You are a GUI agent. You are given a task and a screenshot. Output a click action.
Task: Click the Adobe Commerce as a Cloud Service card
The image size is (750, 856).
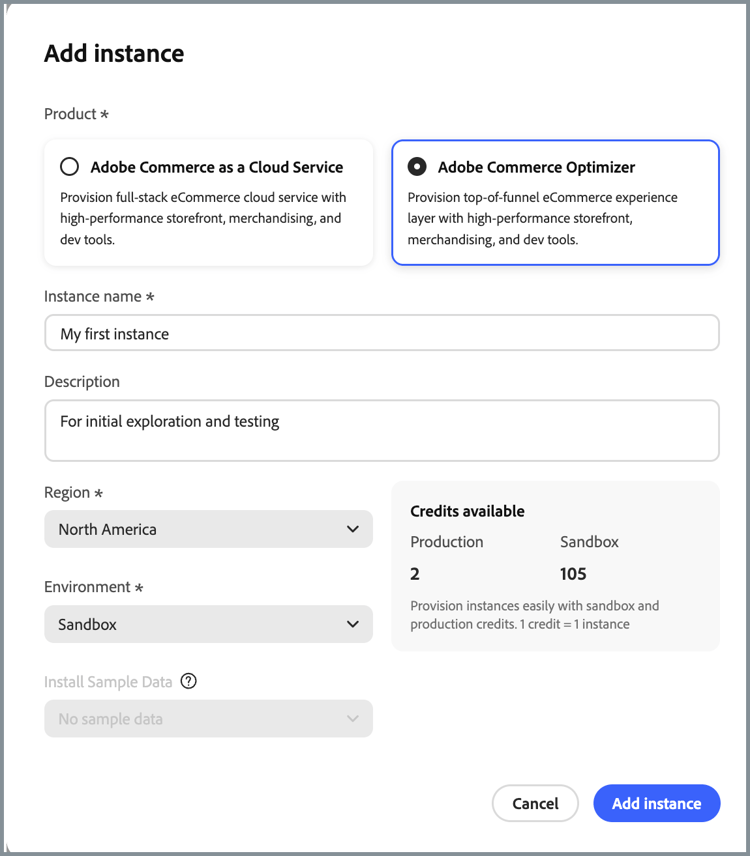[208, 203]
